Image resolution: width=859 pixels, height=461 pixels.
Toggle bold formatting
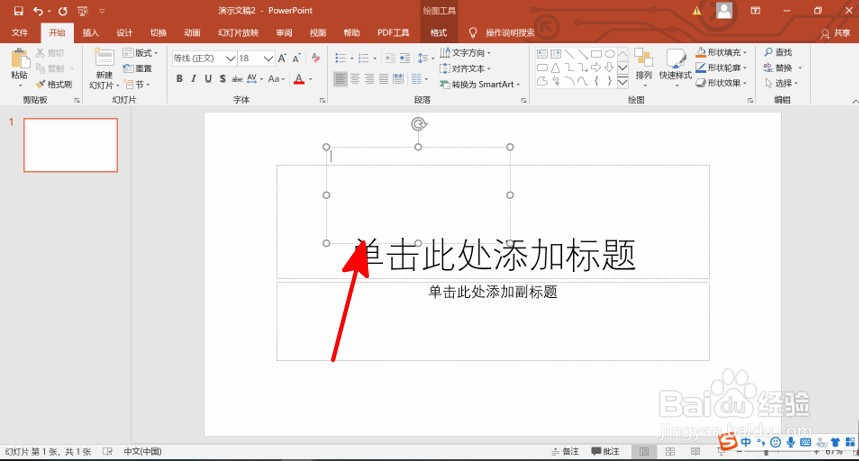coord(179,79)
